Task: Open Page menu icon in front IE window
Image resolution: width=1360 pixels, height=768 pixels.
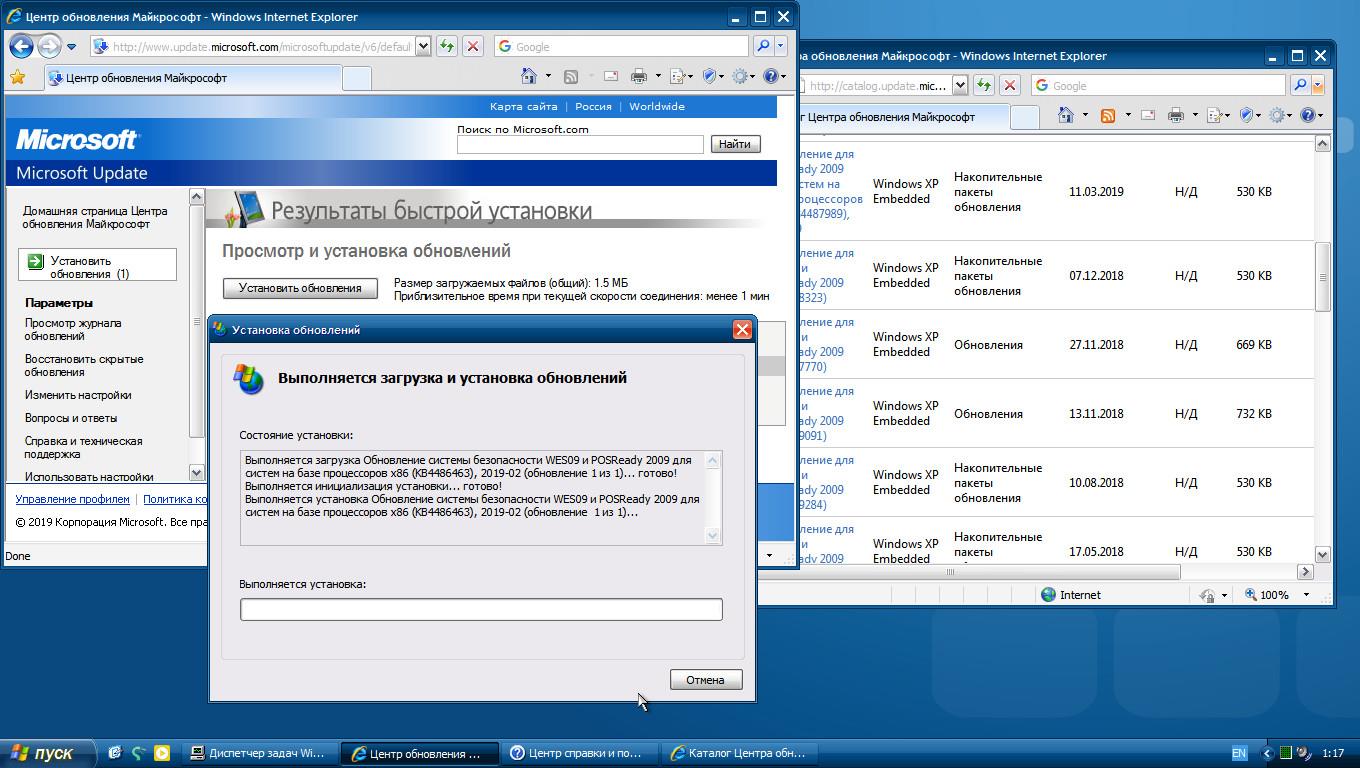Action: [677, 76]
